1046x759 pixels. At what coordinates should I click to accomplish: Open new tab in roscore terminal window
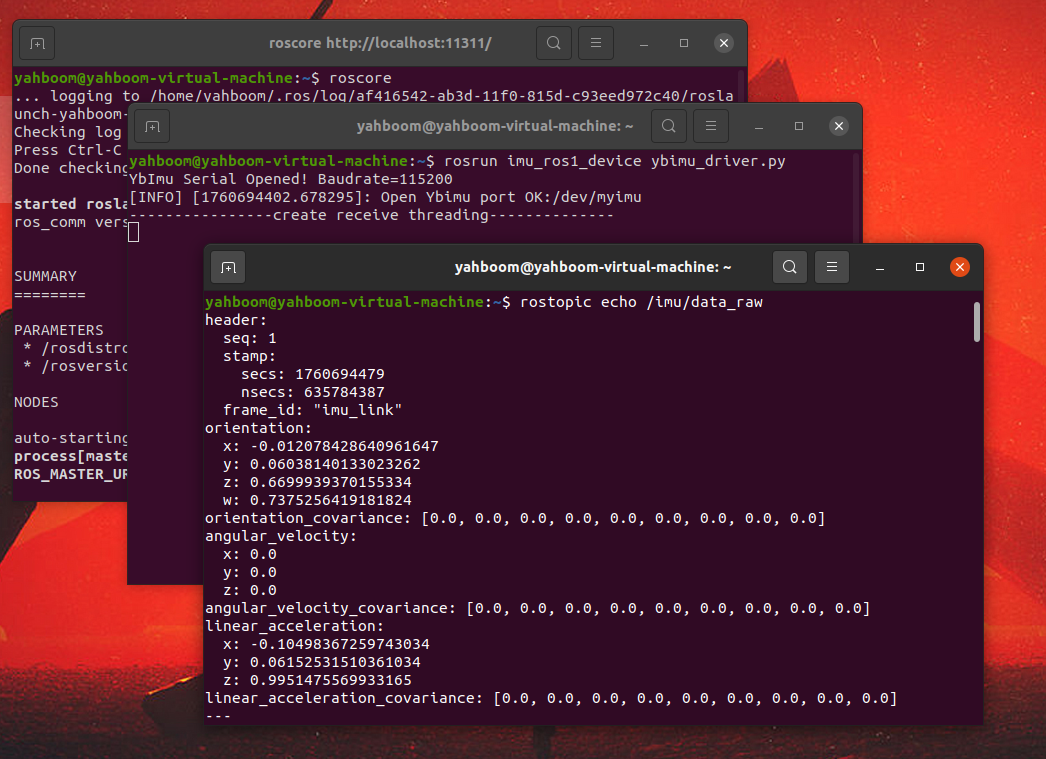coord(37,43)
